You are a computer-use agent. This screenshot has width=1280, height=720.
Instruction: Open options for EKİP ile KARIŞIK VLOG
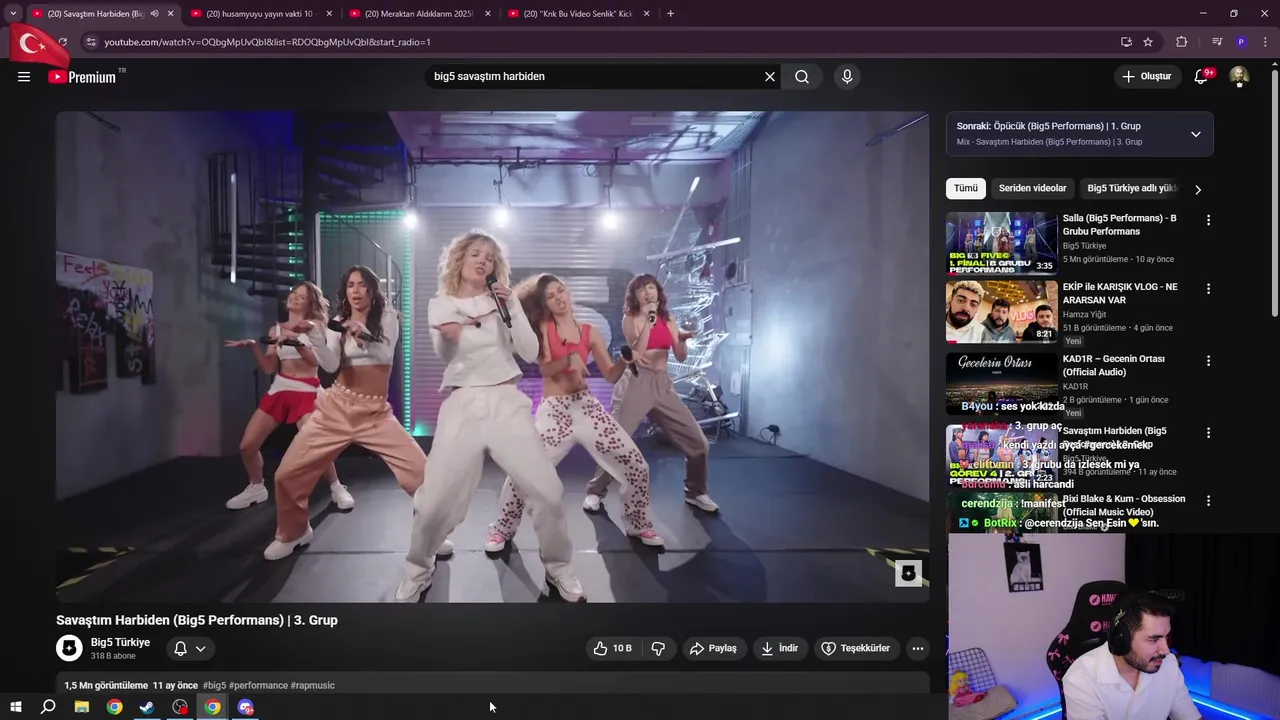click(1208, 289)
